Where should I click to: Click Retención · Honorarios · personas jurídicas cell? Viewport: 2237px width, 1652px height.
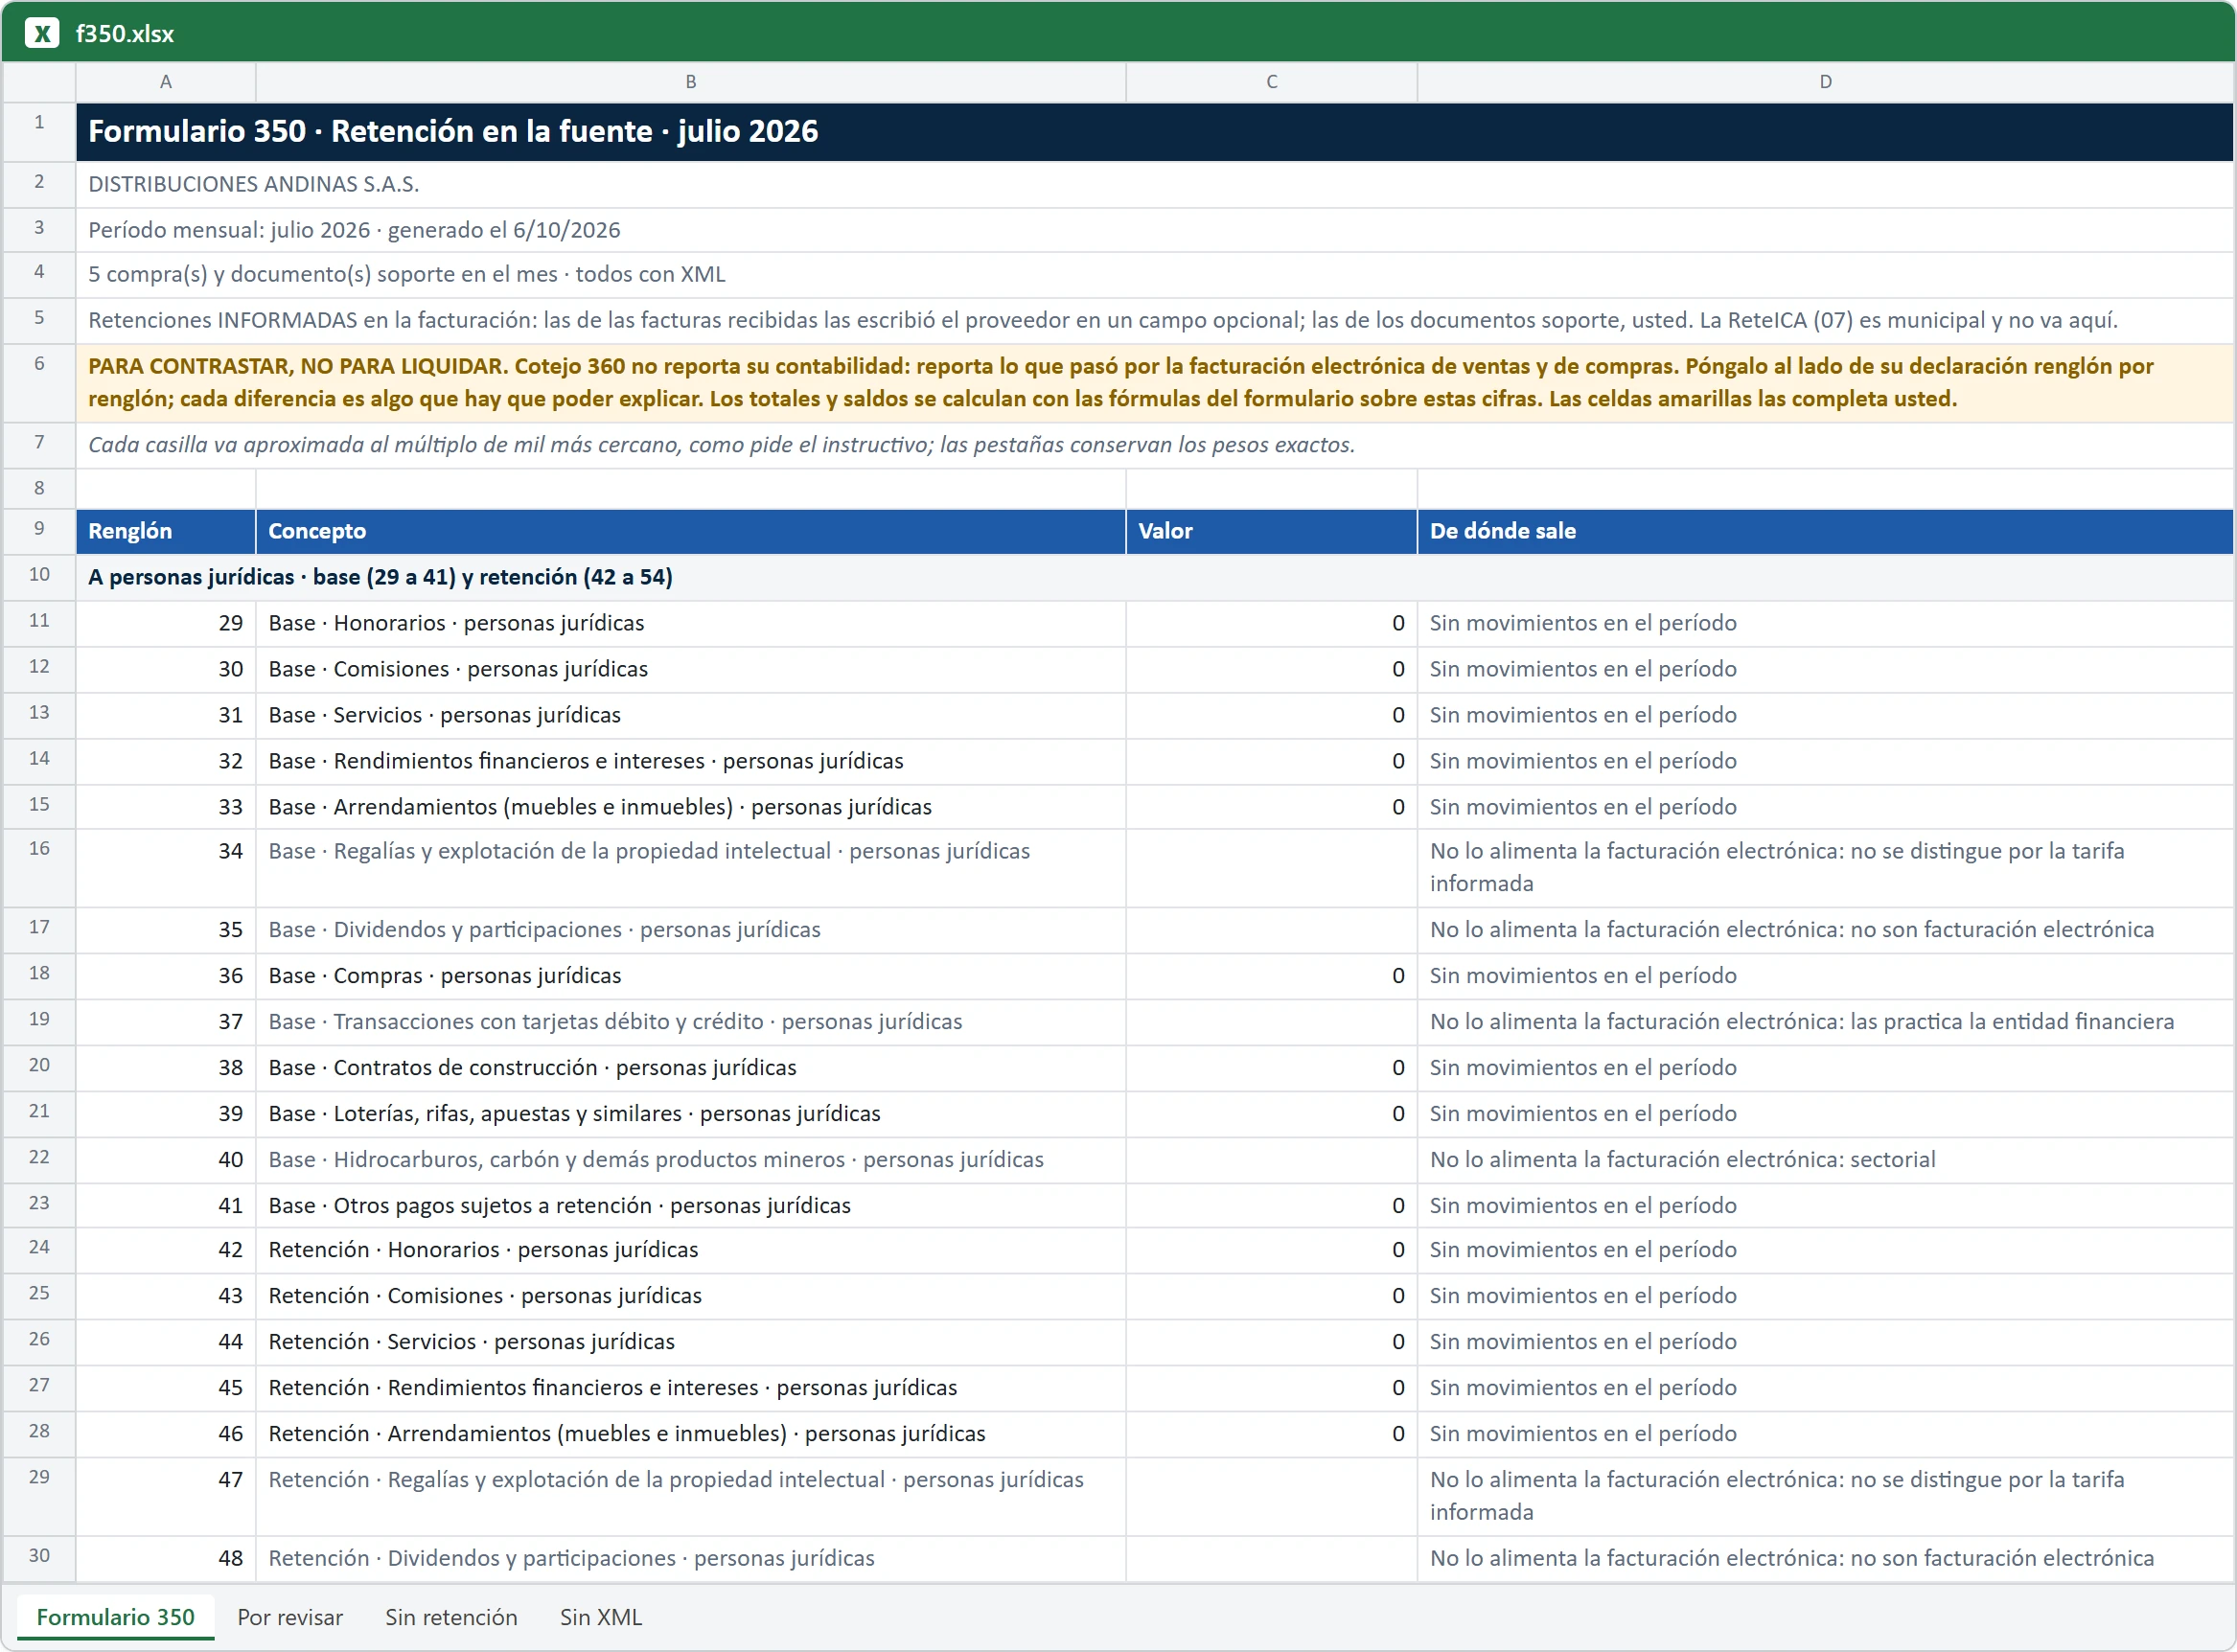[x=691, y=1250]
